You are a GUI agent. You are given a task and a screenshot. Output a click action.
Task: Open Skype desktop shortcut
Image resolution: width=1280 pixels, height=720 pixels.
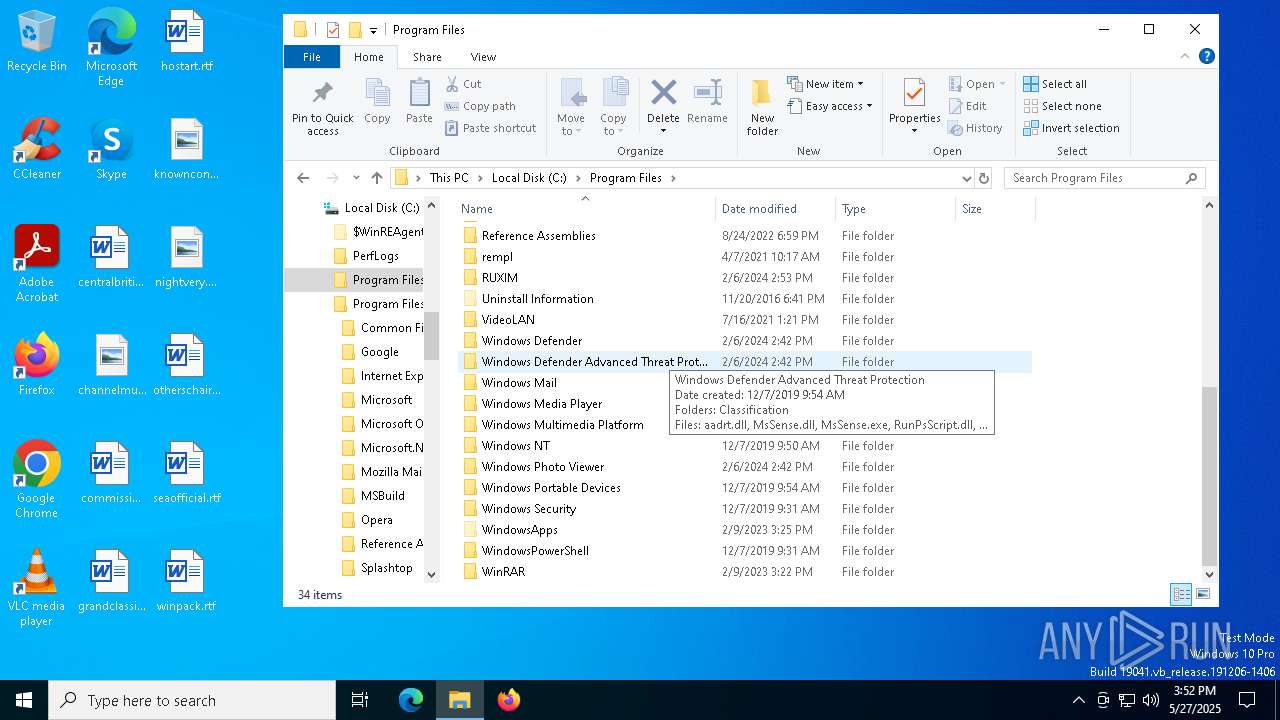111,150
